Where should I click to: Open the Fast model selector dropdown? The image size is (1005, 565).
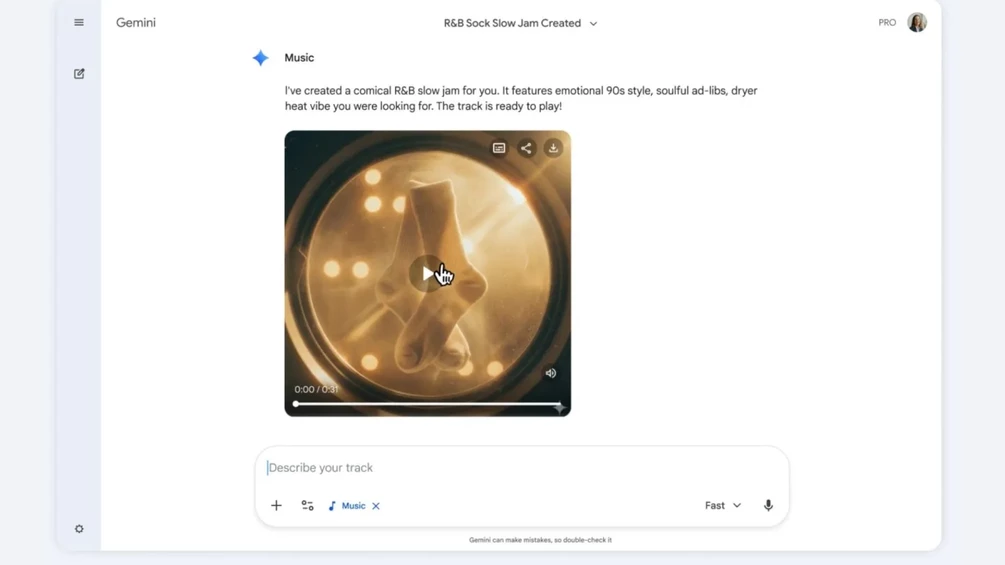723,505
